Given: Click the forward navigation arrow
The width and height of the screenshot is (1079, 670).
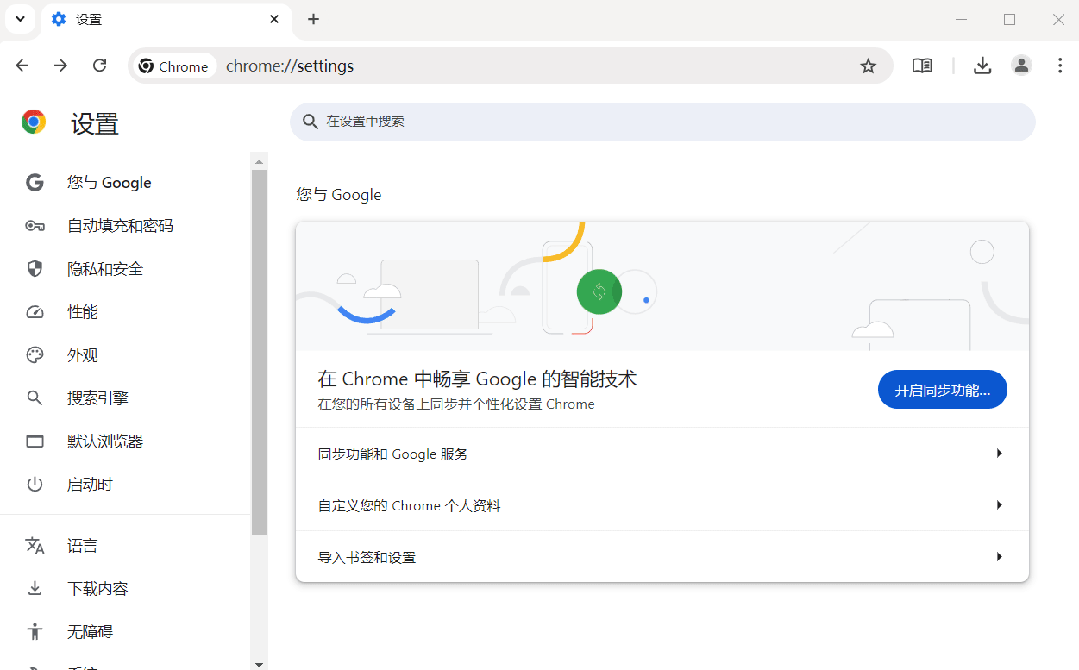Looking at the screenshot, I should (61, 65).
